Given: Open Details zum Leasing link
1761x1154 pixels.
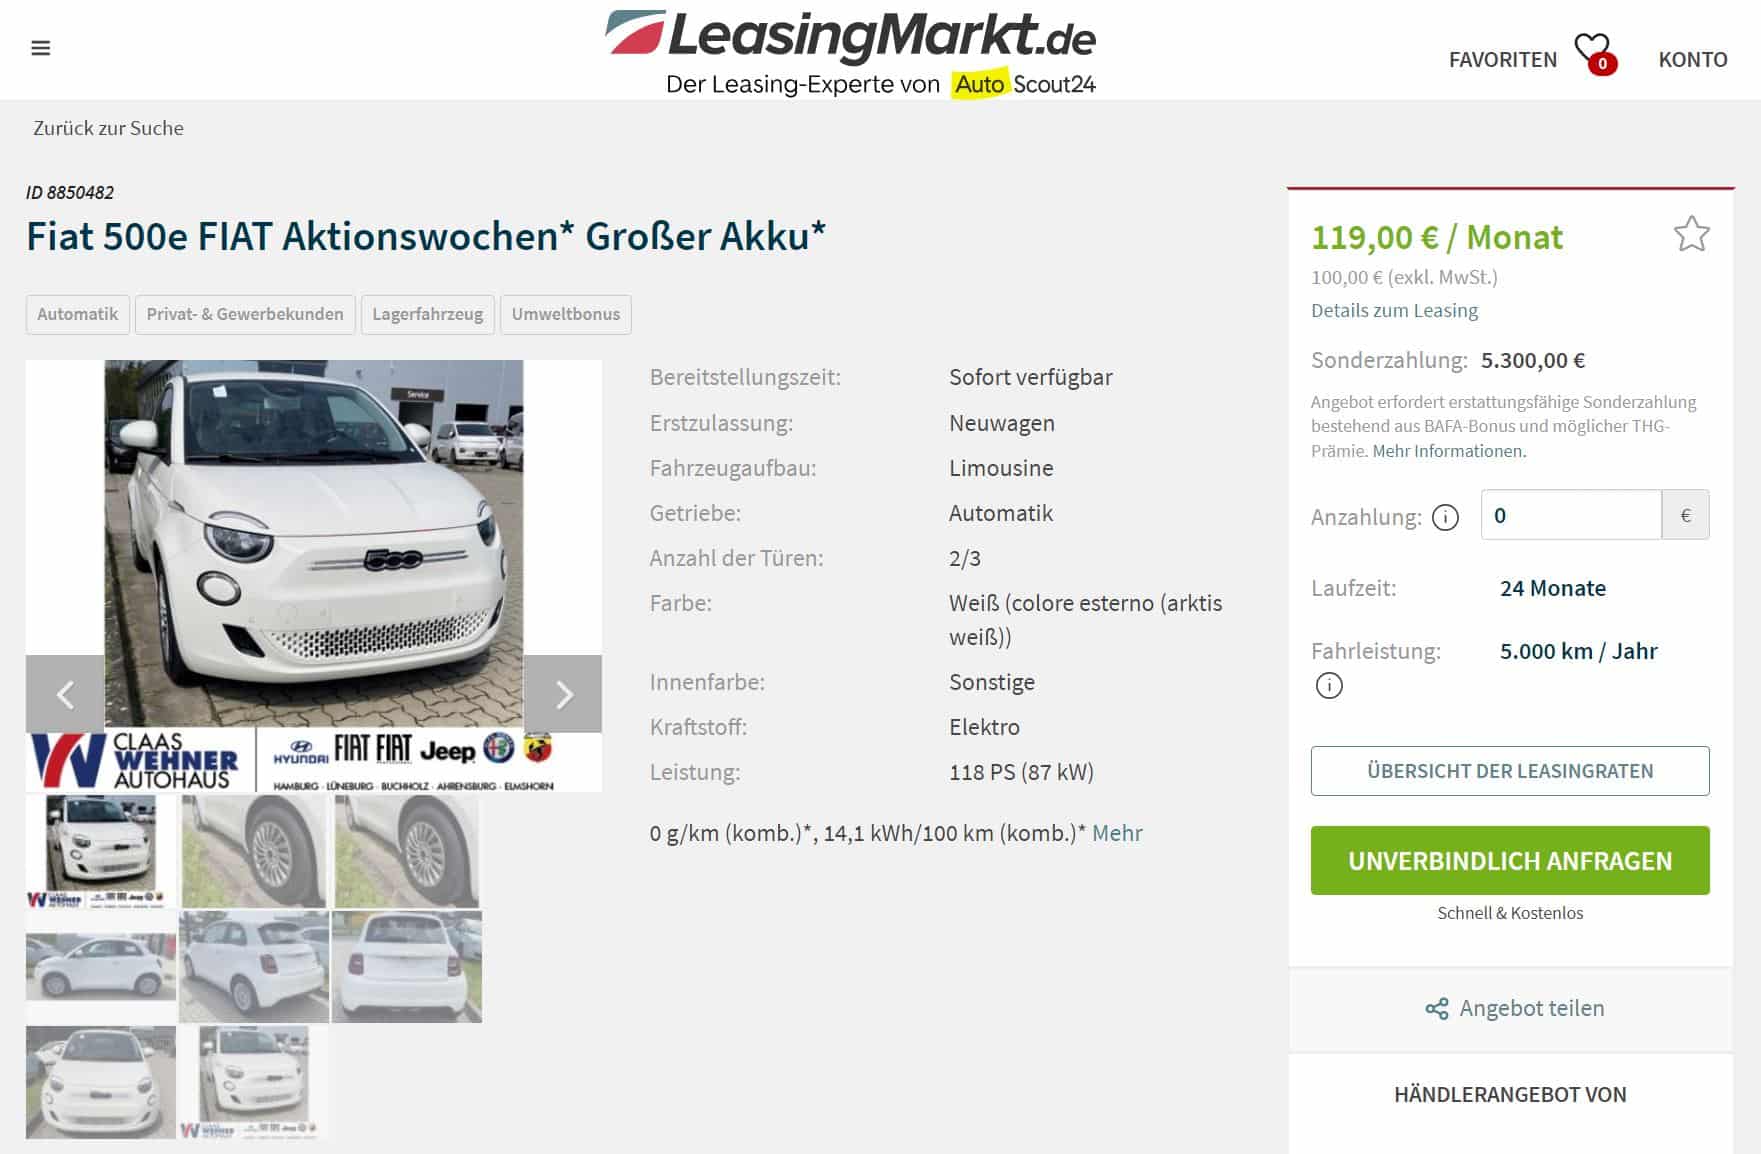Looking at the screenshot, I should 1394,310.
